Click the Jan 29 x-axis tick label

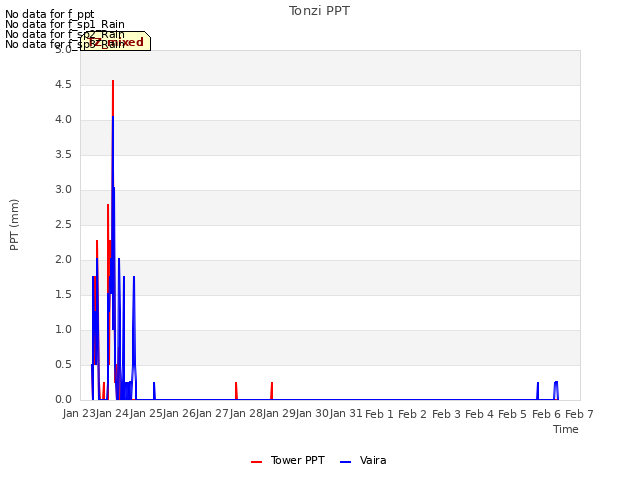[279, 414]
